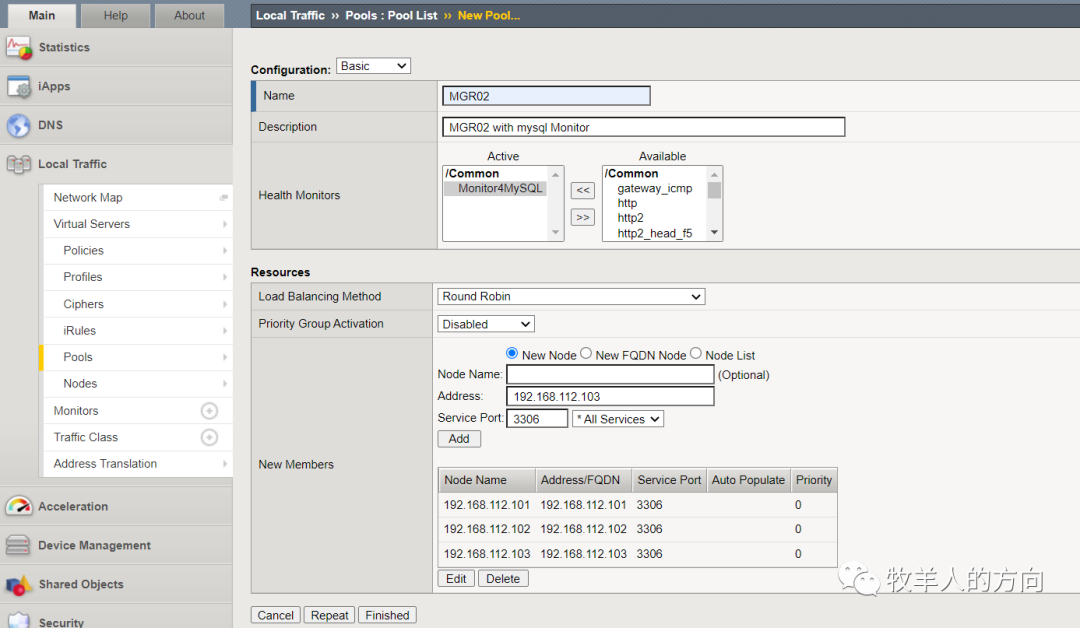Open the iApps section icon
Viewport: 1080px width, 628px height.
click(x=19, y=87)
